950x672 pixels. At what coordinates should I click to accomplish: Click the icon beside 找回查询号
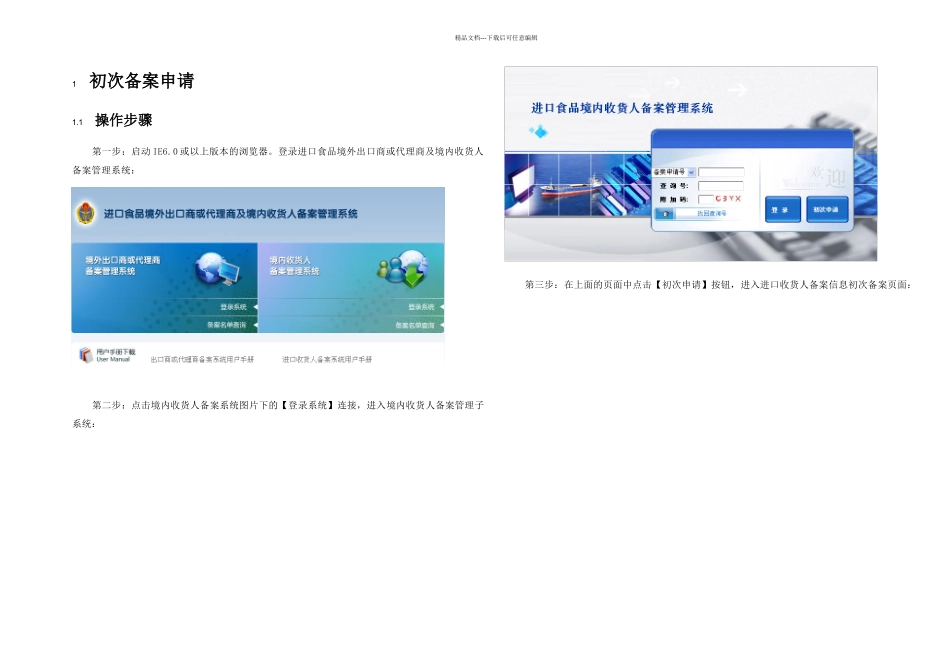click(665, 214)
